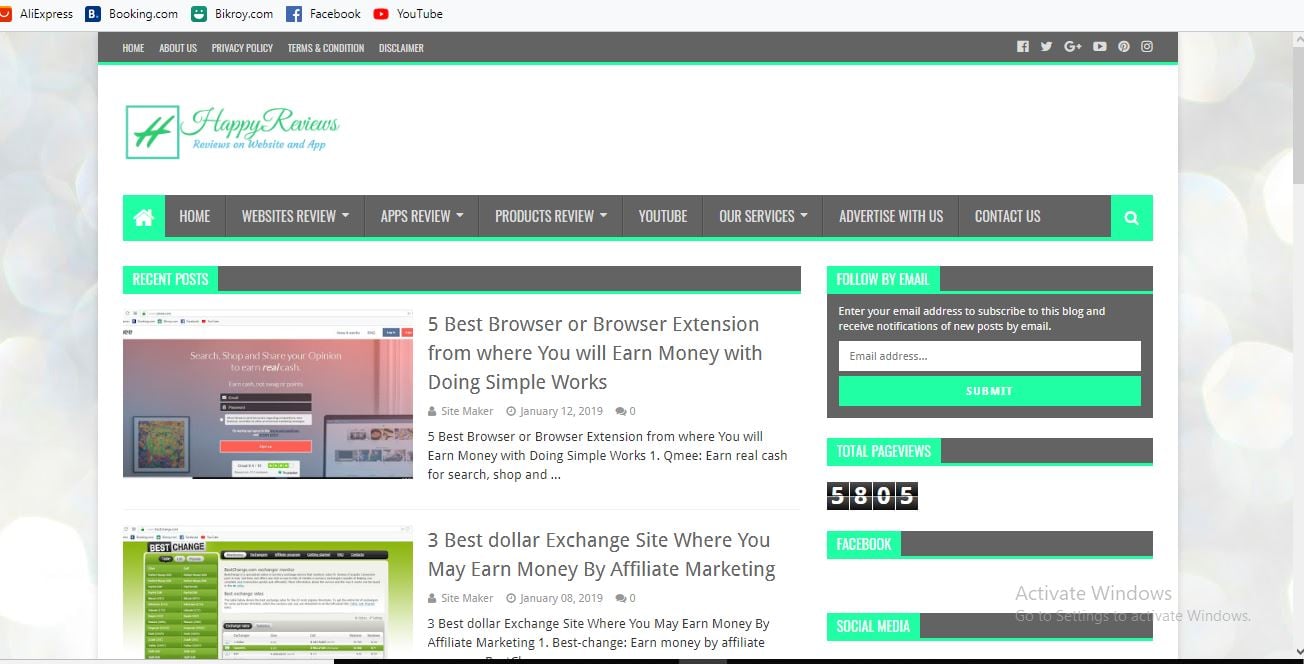
Task: Click the Instagram icon in top bar
Action: point(1147,47)
